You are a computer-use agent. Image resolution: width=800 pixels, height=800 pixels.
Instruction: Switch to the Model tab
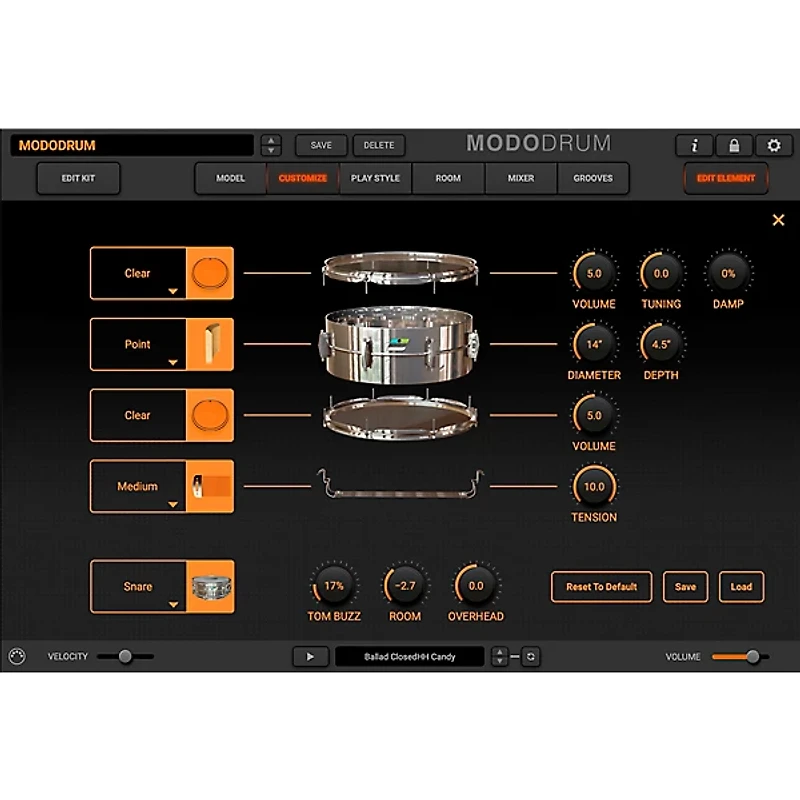231,179
